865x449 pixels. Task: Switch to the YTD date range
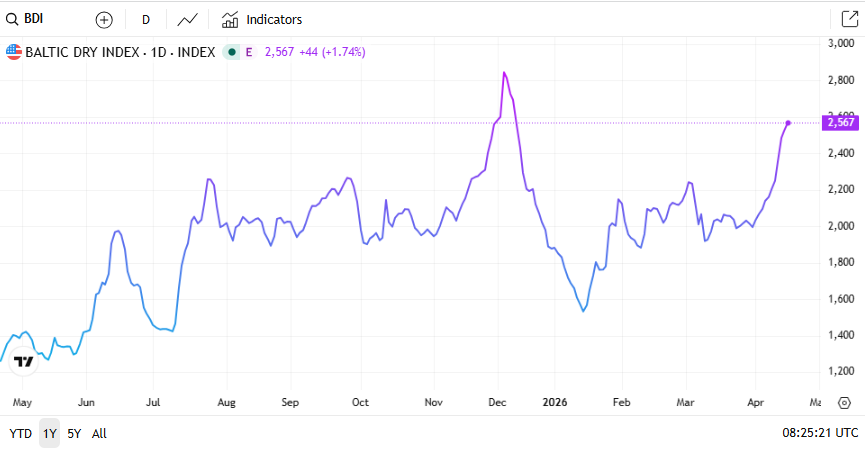[x=20, y=434]
